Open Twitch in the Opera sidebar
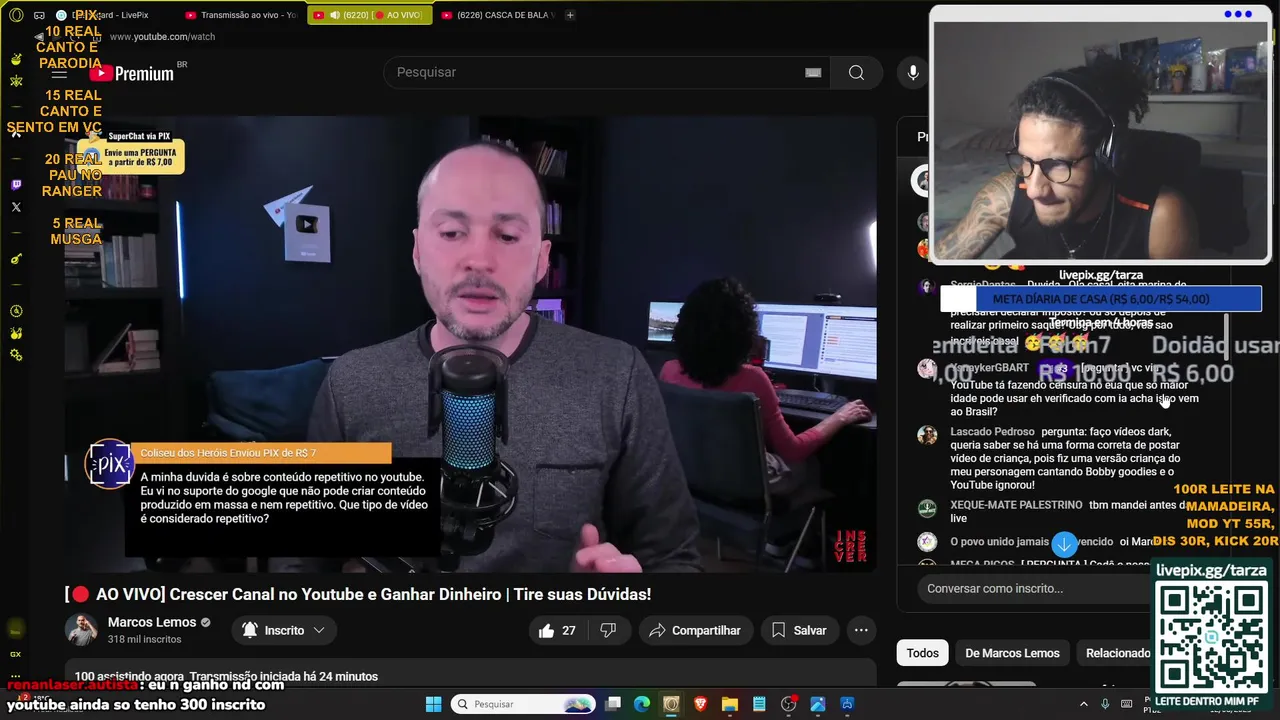The height and width of the screenshot is (720, 1280). tap(16, 185)
